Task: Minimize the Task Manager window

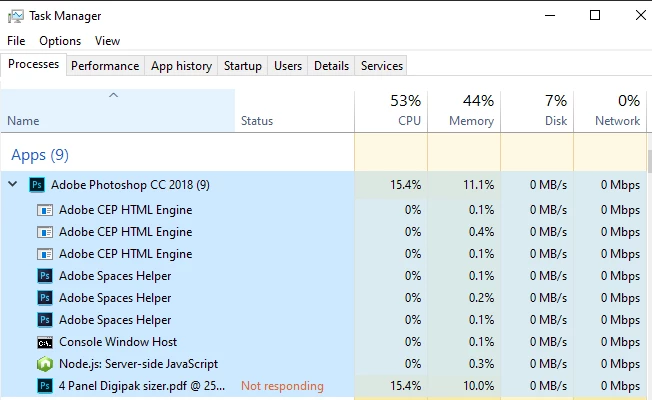Action: tap(550, 16)
